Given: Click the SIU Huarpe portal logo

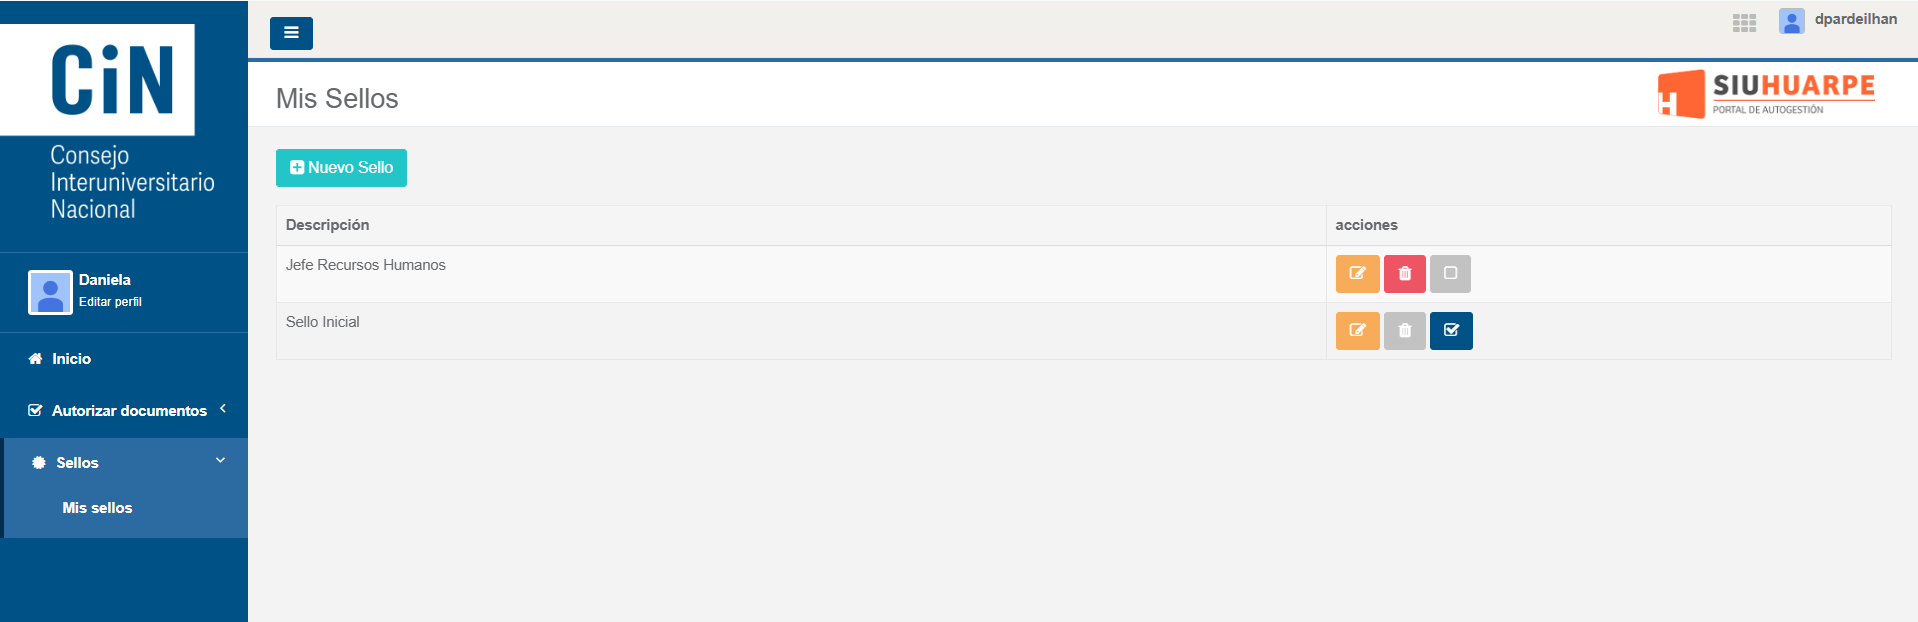Looking at the screenshot, I should (x=1766, y=94).
